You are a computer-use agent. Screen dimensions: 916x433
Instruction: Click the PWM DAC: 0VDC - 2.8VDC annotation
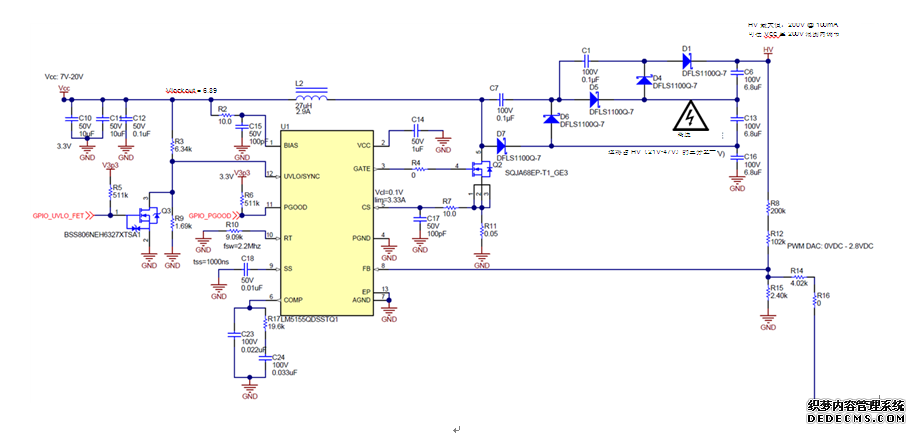coord(830,247)
